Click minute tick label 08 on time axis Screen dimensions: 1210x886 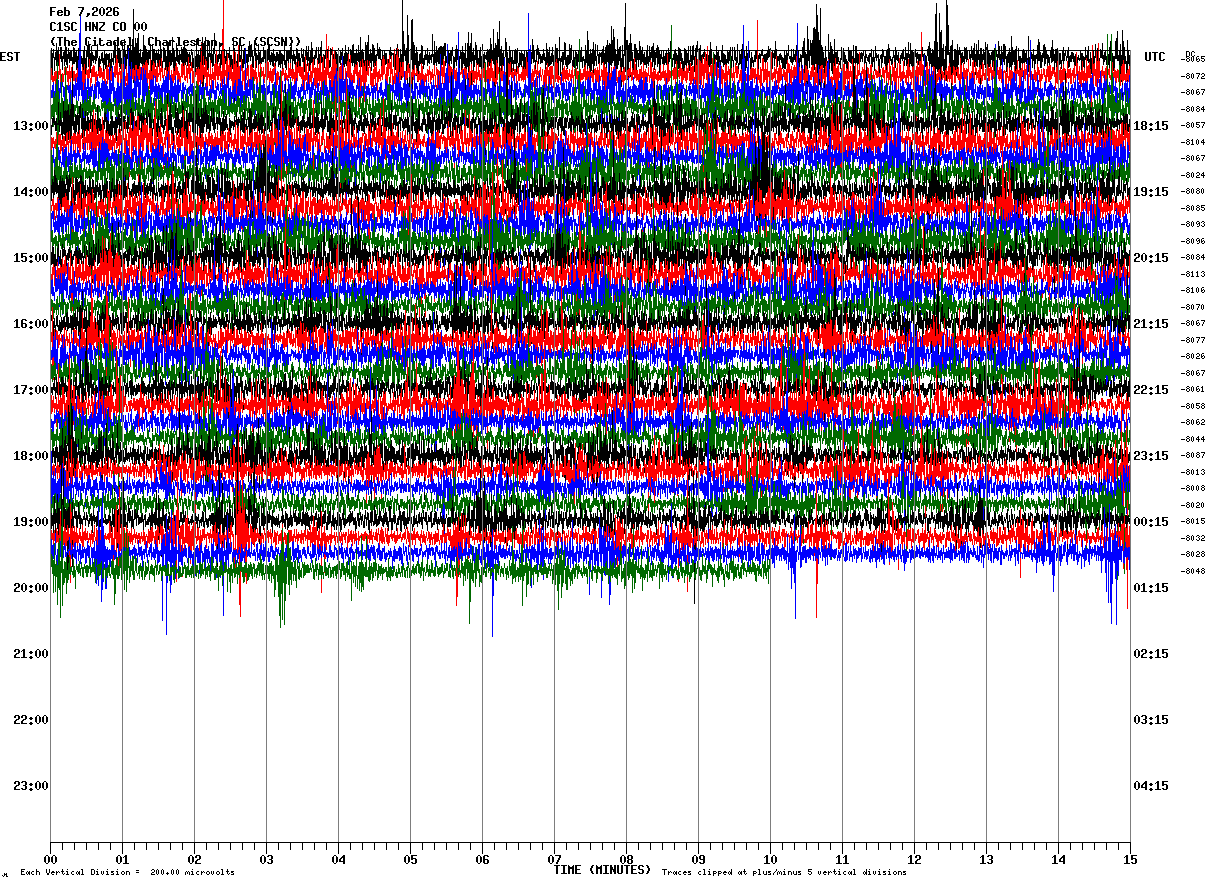pyautogui.click(x=626, y=859)
